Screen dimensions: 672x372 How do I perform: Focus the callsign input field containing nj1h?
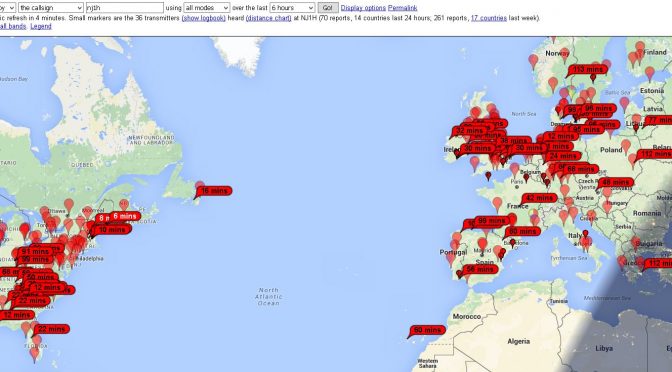(125, 8)
